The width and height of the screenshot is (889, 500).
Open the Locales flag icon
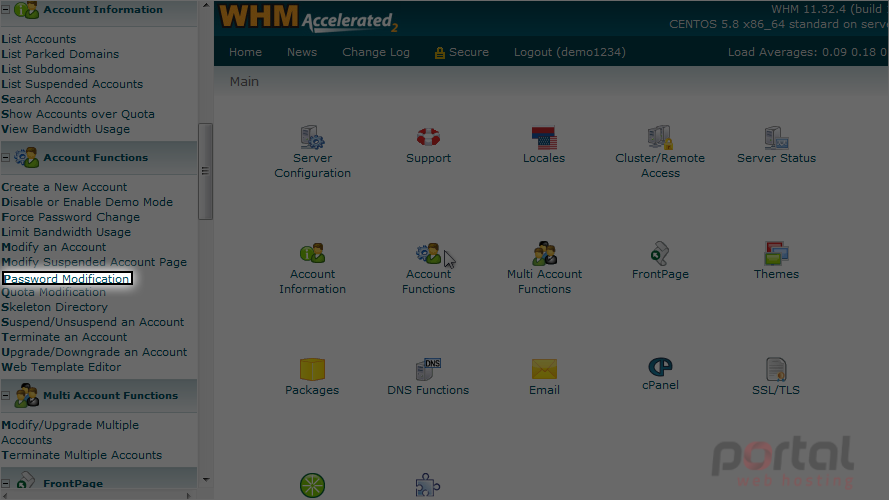pyautogui.click(x=544, y=137)
